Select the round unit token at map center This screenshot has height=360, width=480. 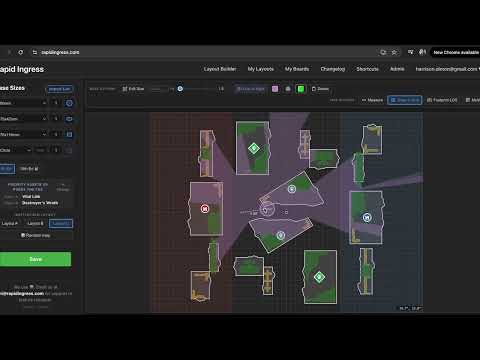point(266,210)
